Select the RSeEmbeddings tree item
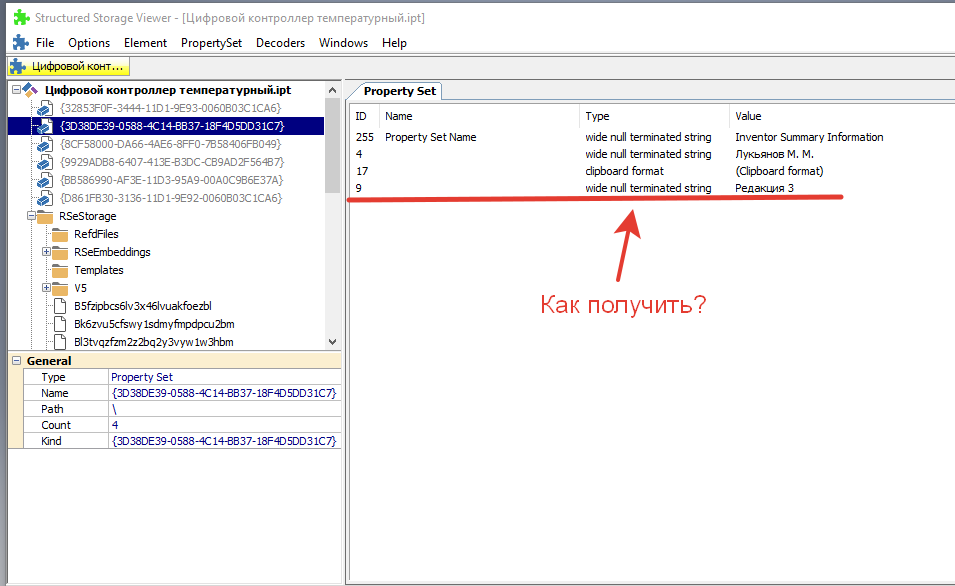 tap(112, 252)
